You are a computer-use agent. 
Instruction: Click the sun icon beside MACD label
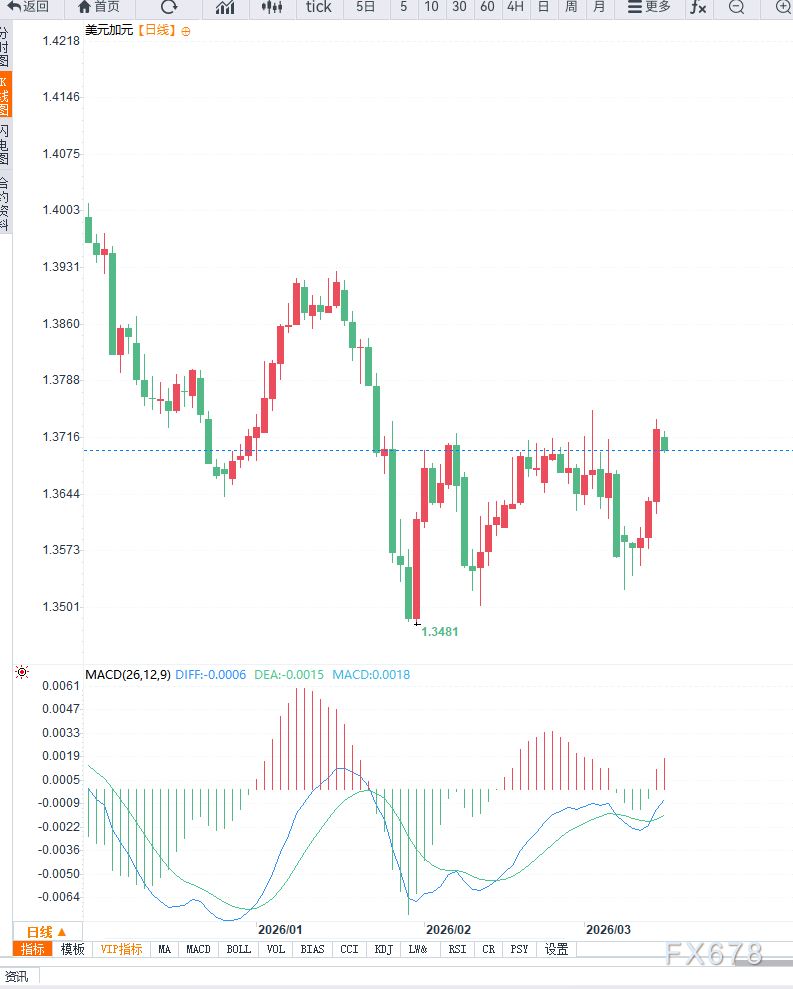coord(22,673)
